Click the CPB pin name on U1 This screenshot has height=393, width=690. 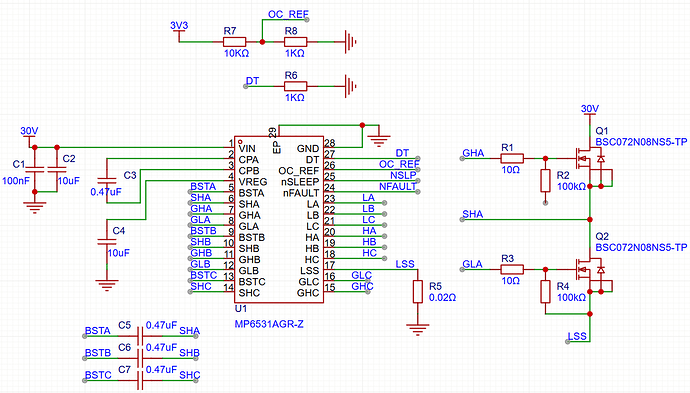point(249,171)
